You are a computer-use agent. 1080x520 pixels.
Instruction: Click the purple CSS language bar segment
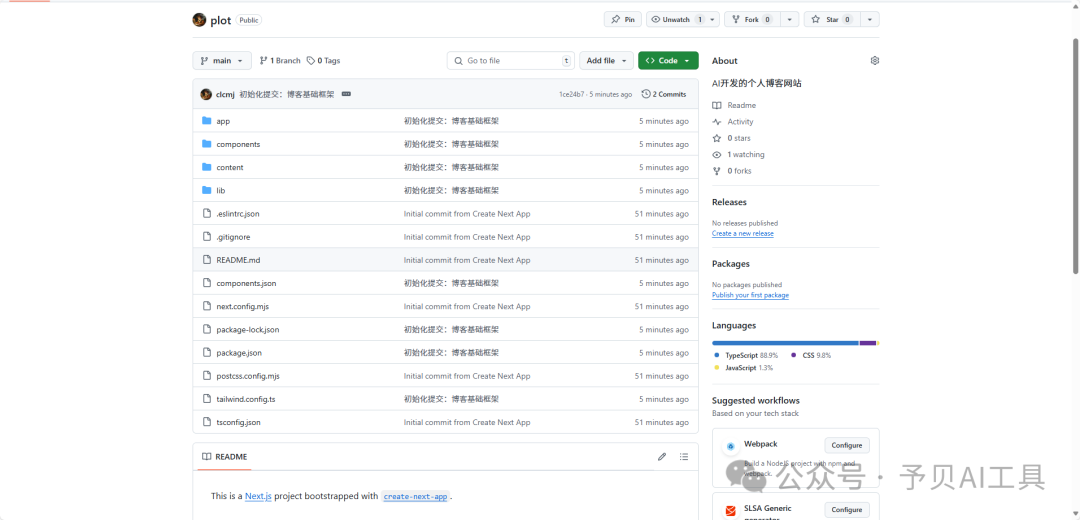(x=868, y=343)
